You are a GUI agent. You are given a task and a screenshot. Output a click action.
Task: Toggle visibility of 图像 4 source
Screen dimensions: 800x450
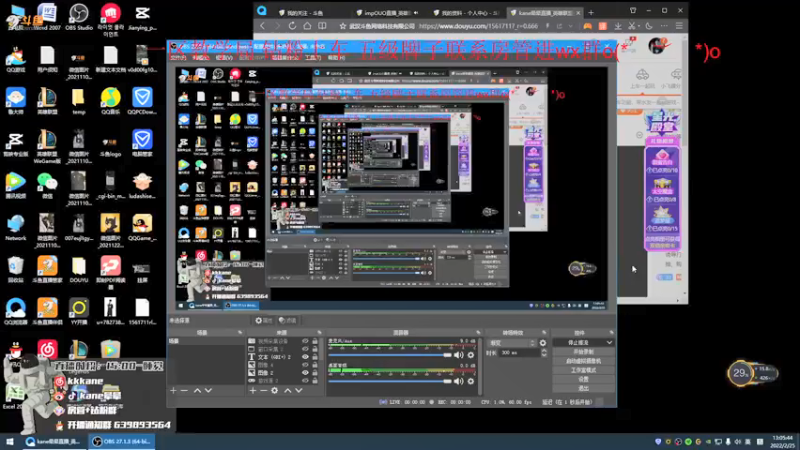point(305,365)
